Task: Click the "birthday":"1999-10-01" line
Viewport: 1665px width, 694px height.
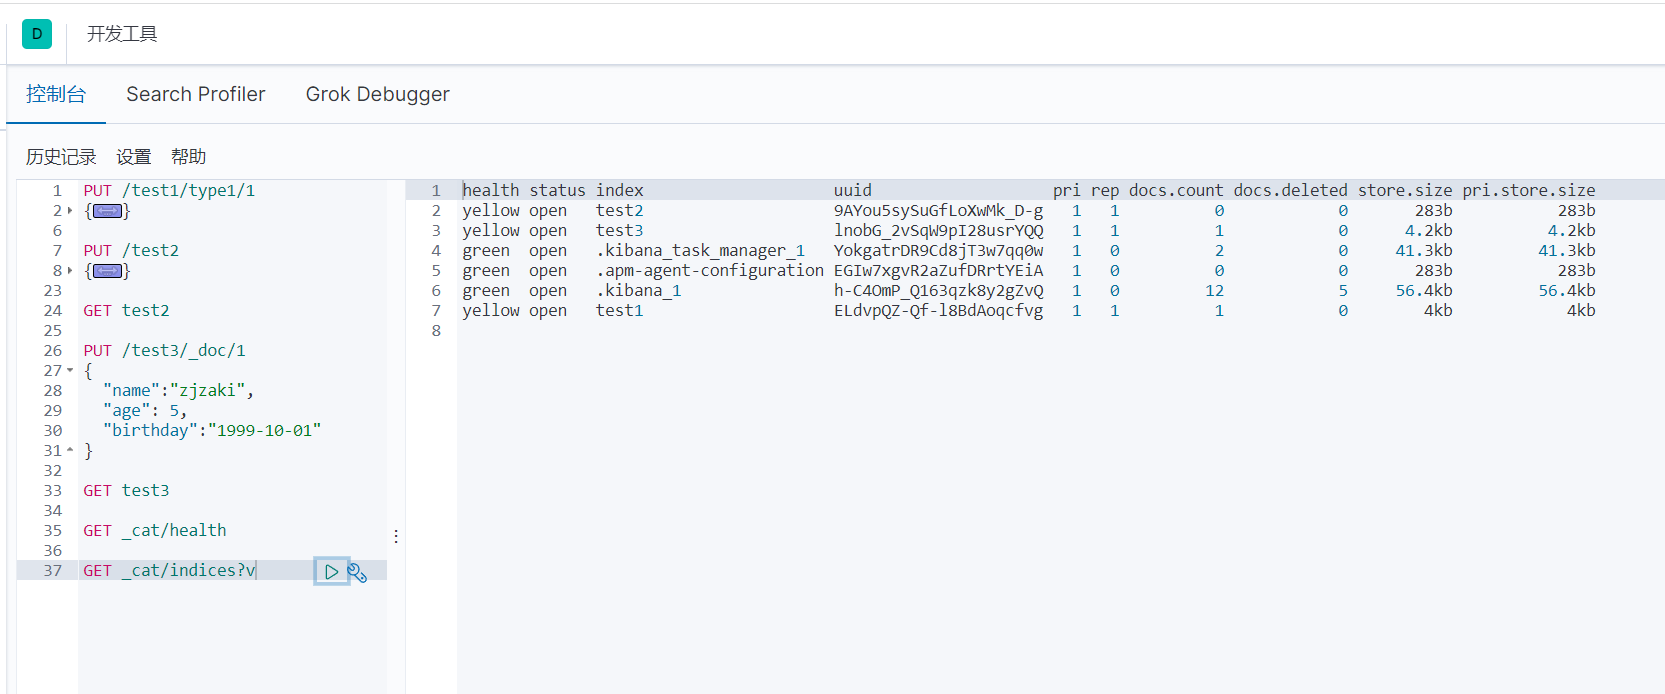Action: (x=212, y=431)
